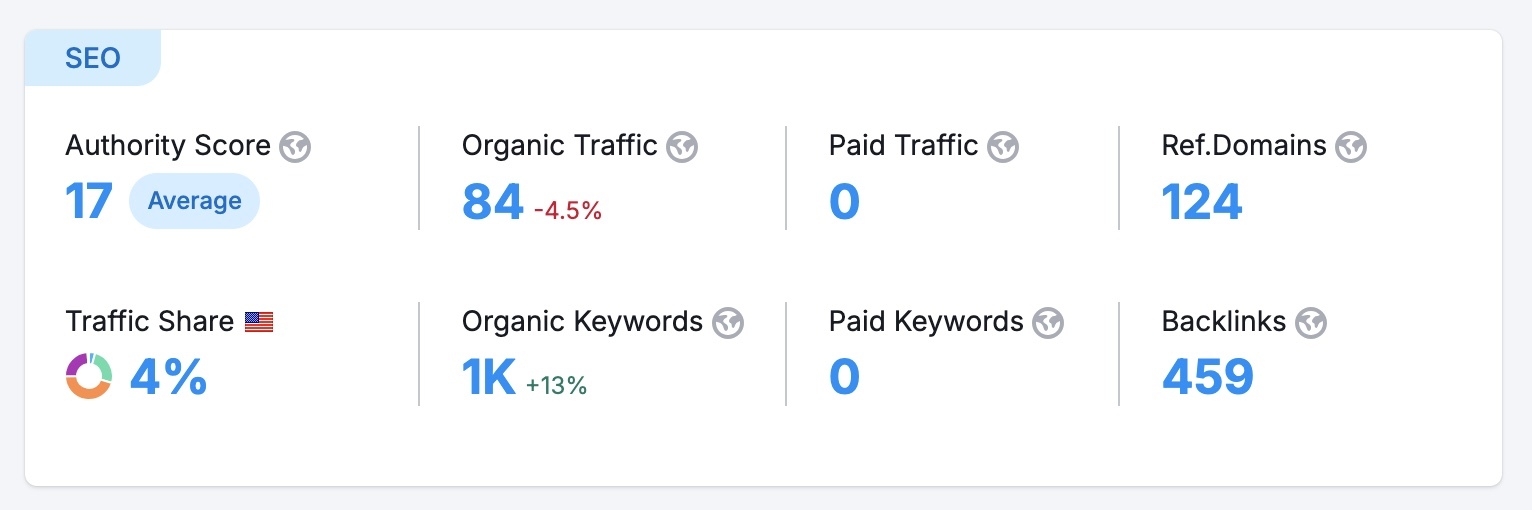This screenshot has height=510, width=1532.
Task: Click globe icon beside Ref.Domains
Action: (x=1351, y=147)
